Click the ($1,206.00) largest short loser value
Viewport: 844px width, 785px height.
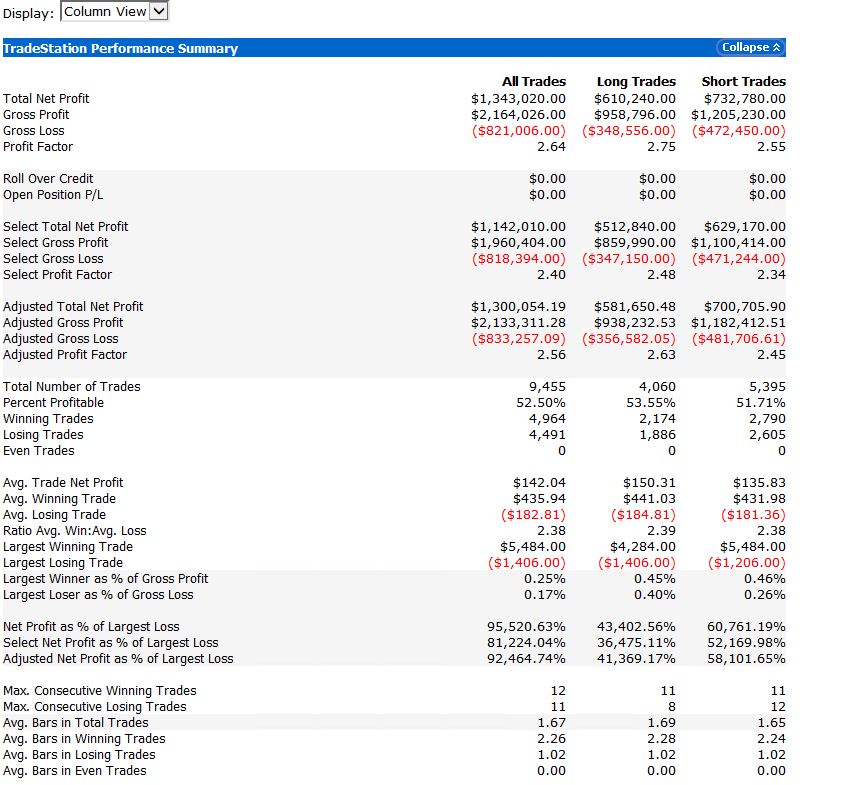[747, 563]
